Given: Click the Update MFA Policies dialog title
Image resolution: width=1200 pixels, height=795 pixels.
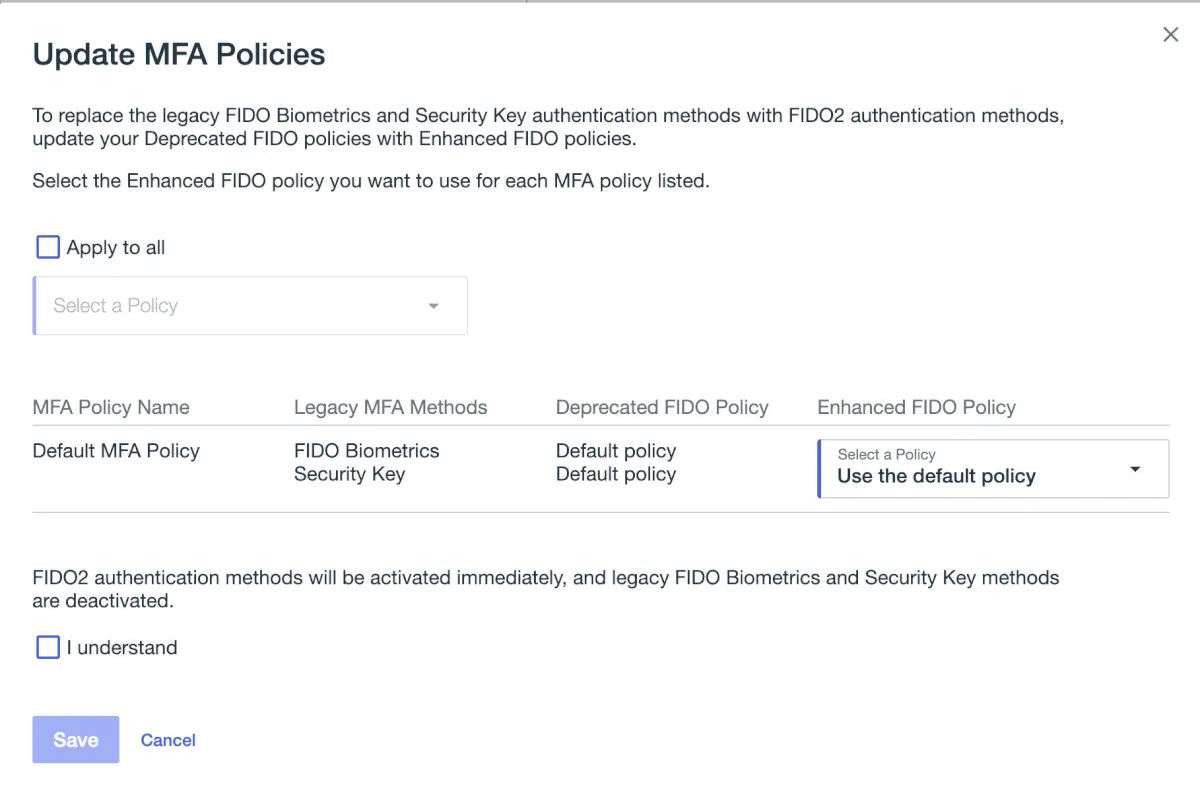Looking at the screenshot, I should (x=179, y=54).
